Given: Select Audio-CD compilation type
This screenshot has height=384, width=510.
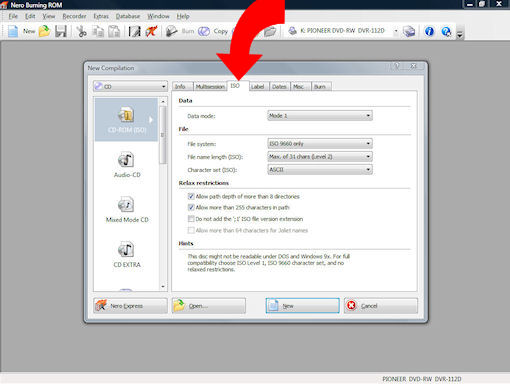Looking at the screenshot, I should (127, 165).
